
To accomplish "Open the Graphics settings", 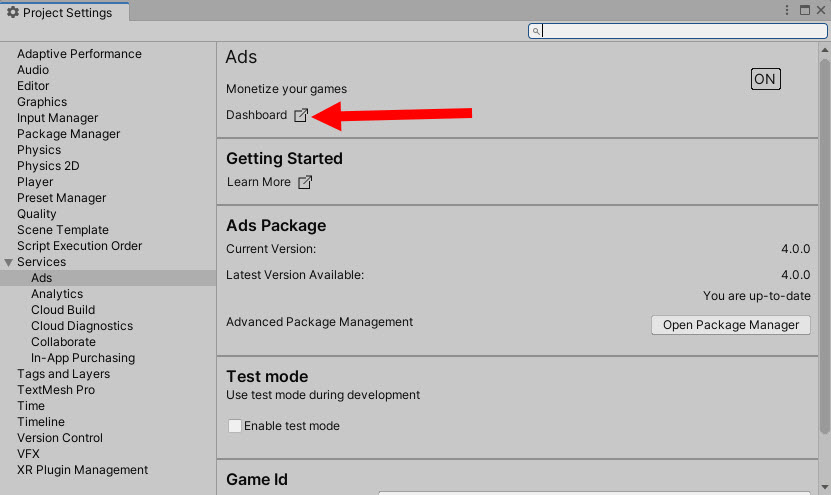I will pos(42,102).
